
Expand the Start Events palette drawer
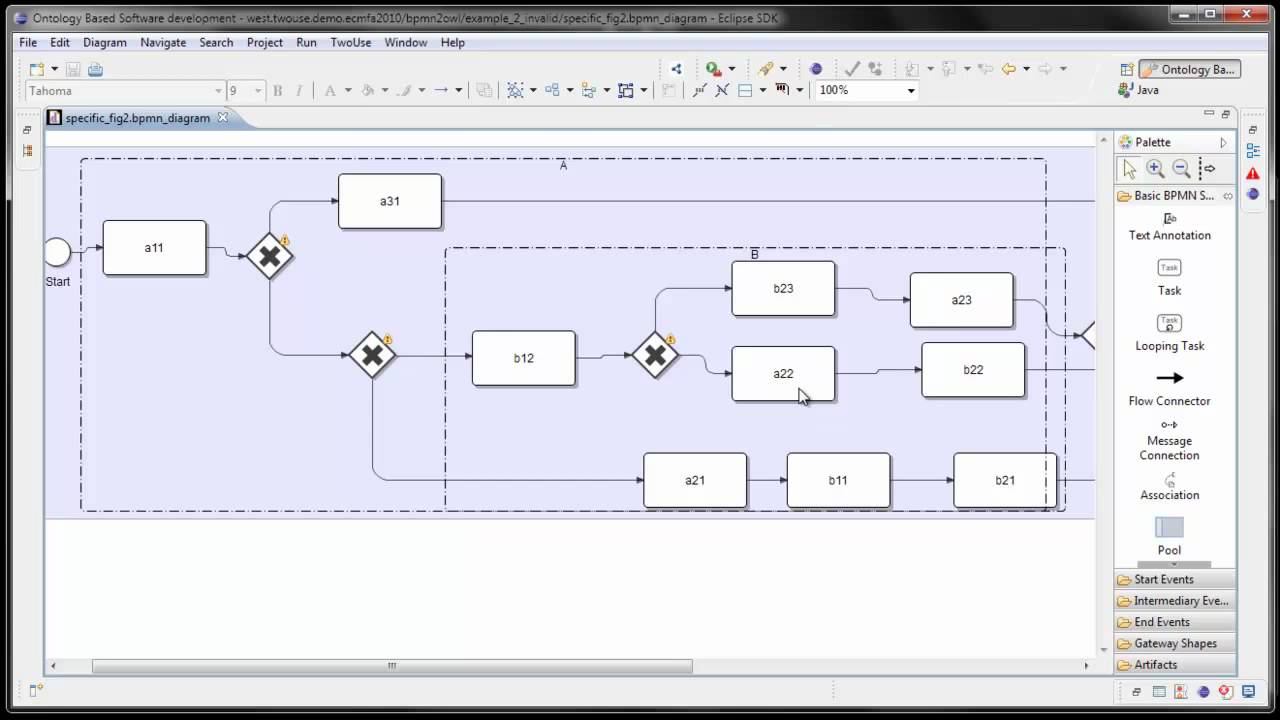point(1175,579)
